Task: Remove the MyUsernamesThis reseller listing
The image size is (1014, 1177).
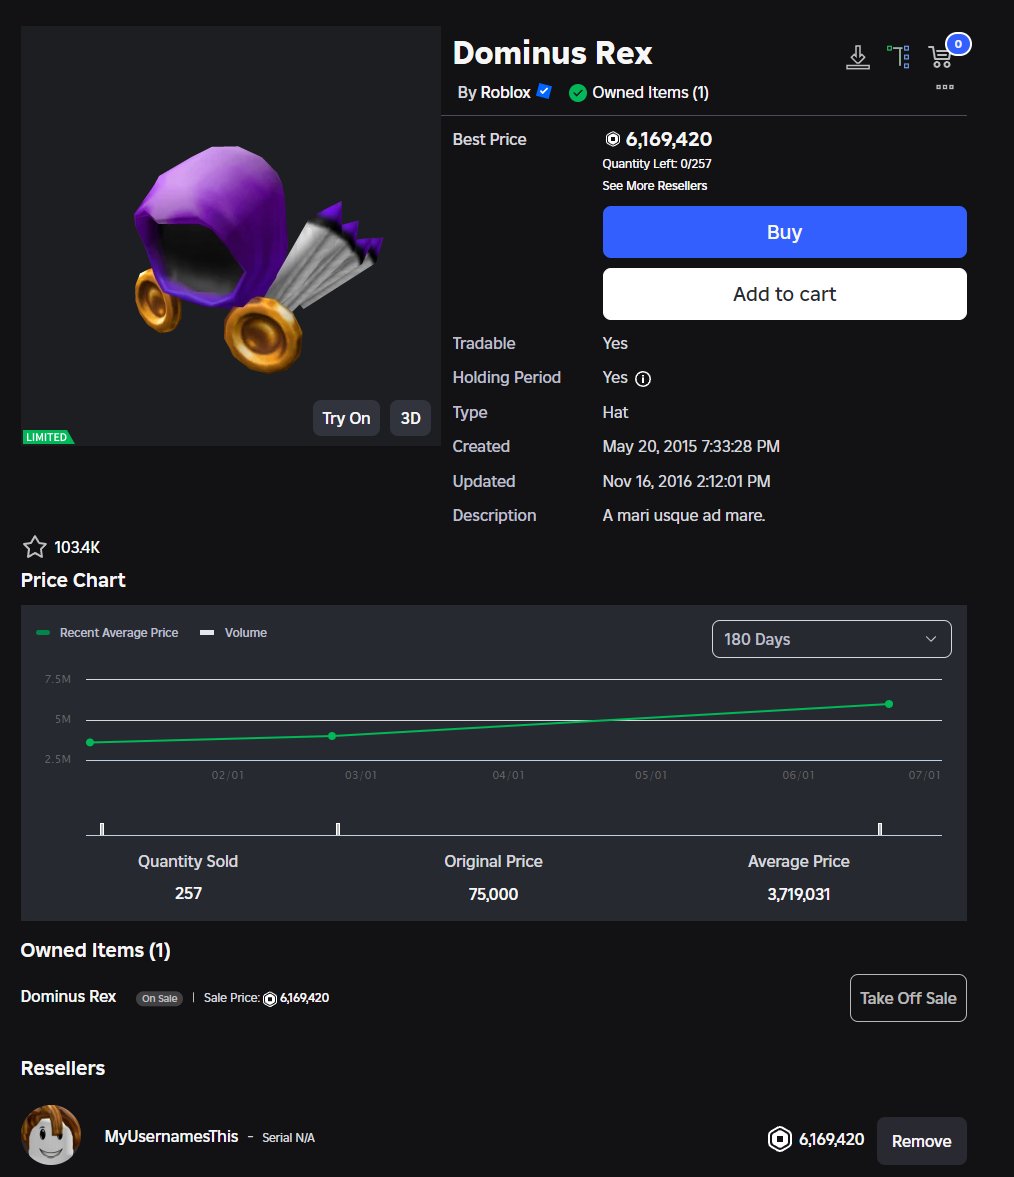Action: 922,1141
